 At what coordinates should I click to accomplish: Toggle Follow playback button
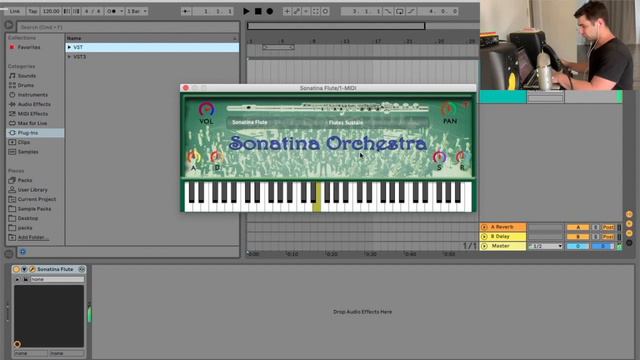pos(186,11)
